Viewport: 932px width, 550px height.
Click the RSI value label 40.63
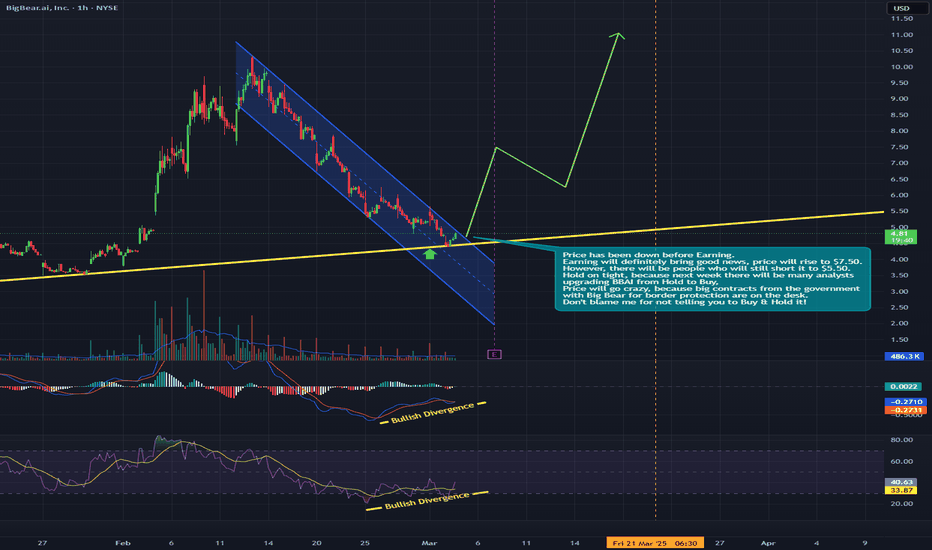coord(901,482)
